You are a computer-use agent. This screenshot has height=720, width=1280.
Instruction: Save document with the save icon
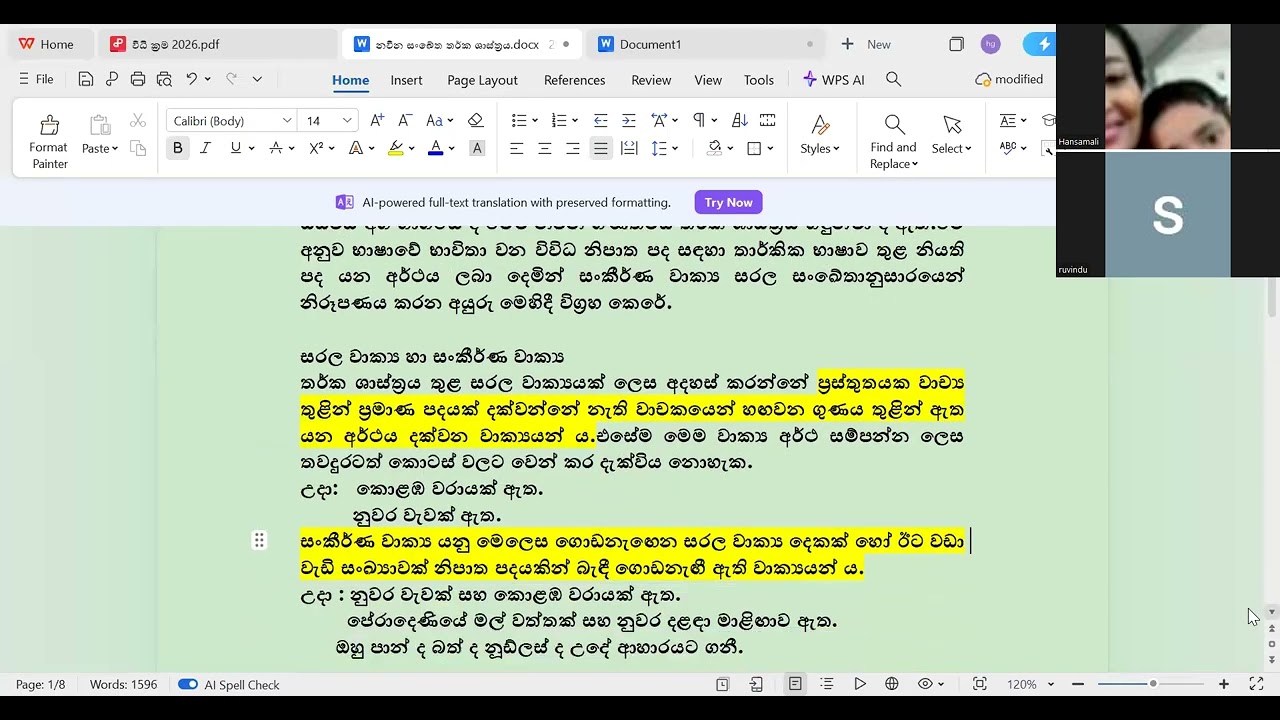pos(85,79)
